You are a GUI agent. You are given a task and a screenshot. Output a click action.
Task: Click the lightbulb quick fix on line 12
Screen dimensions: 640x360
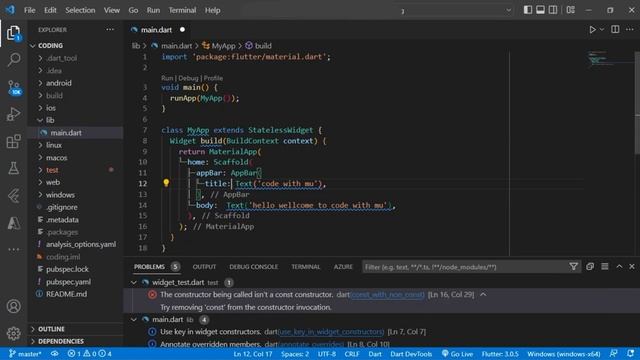tap(166, 183)
